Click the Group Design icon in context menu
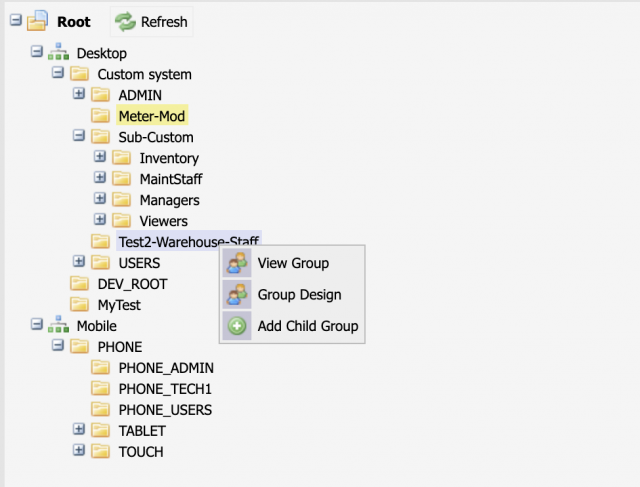This screenshot has height=487, width=640. (237, 295)
